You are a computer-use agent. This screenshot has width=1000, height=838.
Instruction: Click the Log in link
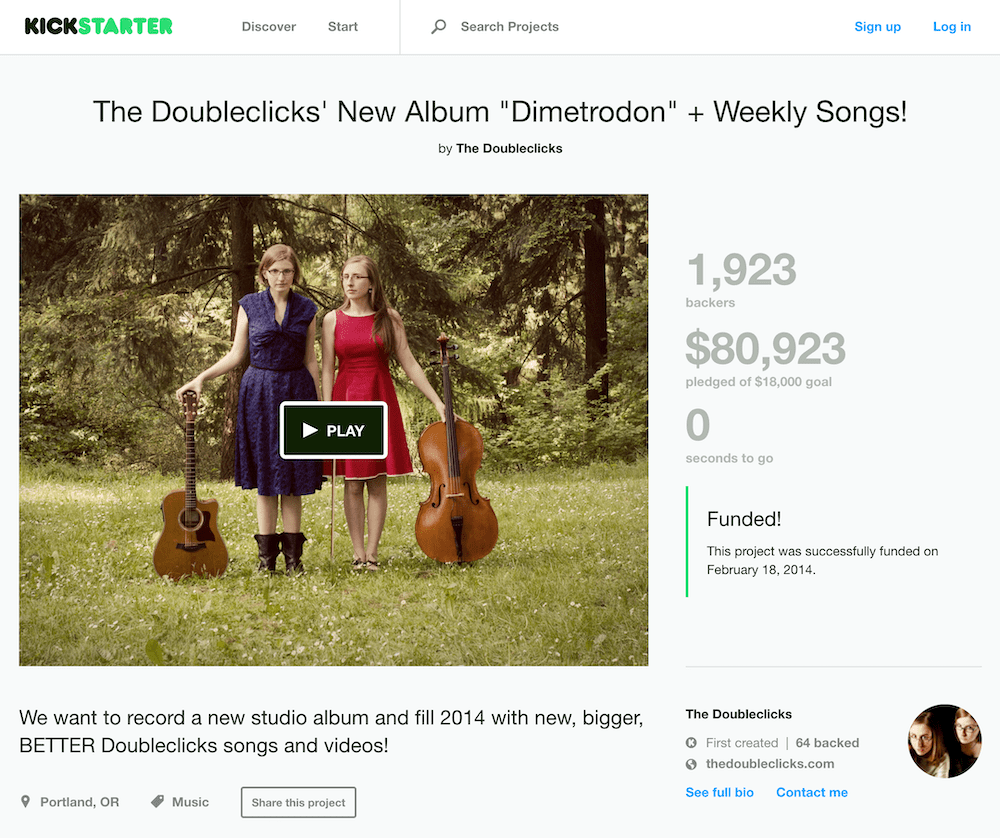(x=952, y=27)
